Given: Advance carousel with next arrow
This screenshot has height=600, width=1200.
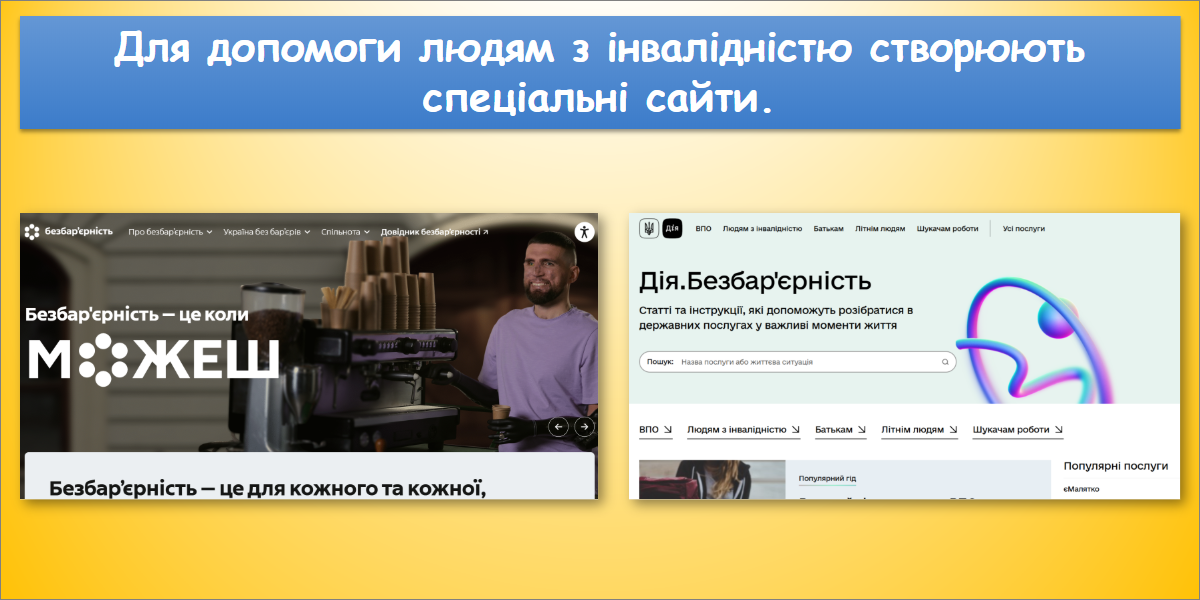Looking at the screenshot, I should pos(584,427).
